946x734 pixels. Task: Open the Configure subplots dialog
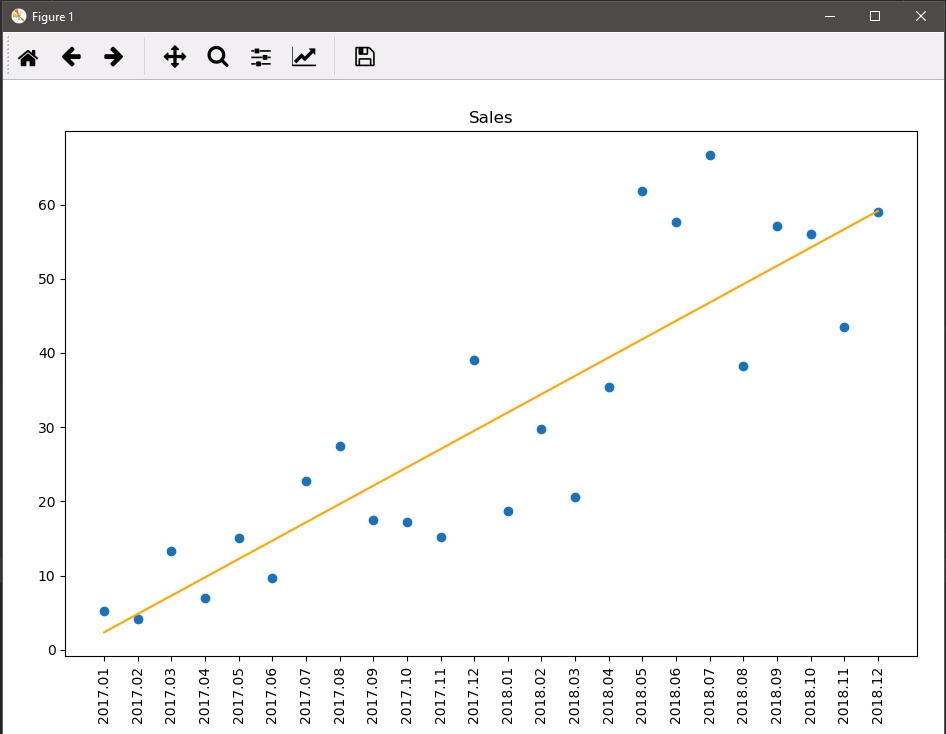pyautogui.click(x=261, y=57)
